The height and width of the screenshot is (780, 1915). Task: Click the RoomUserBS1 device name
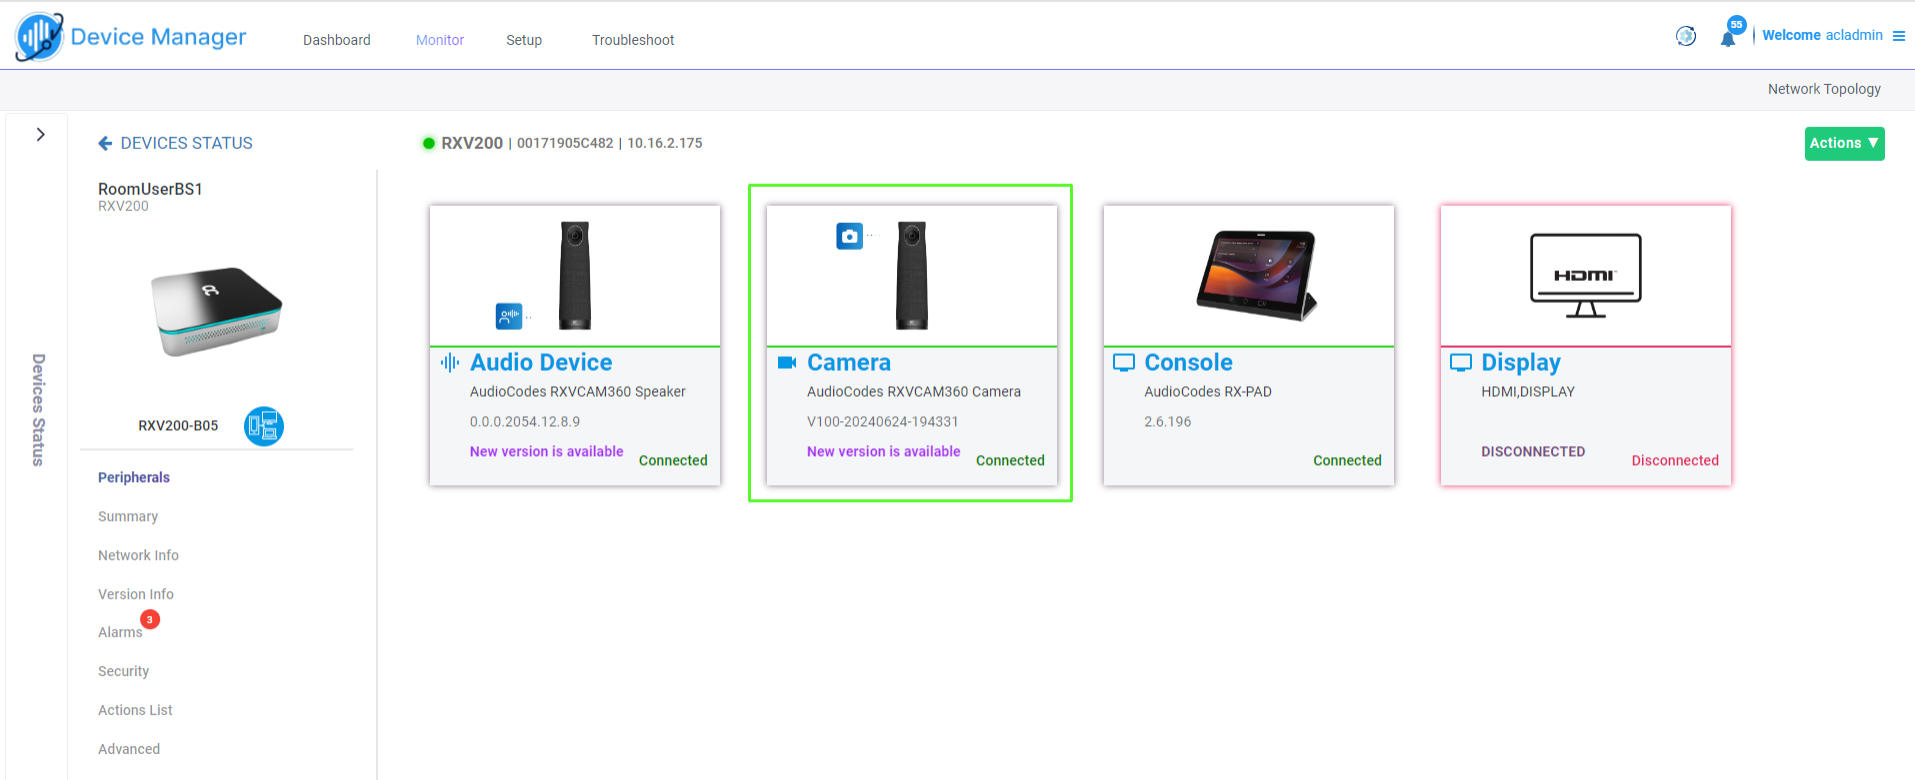tap(150, 189)
